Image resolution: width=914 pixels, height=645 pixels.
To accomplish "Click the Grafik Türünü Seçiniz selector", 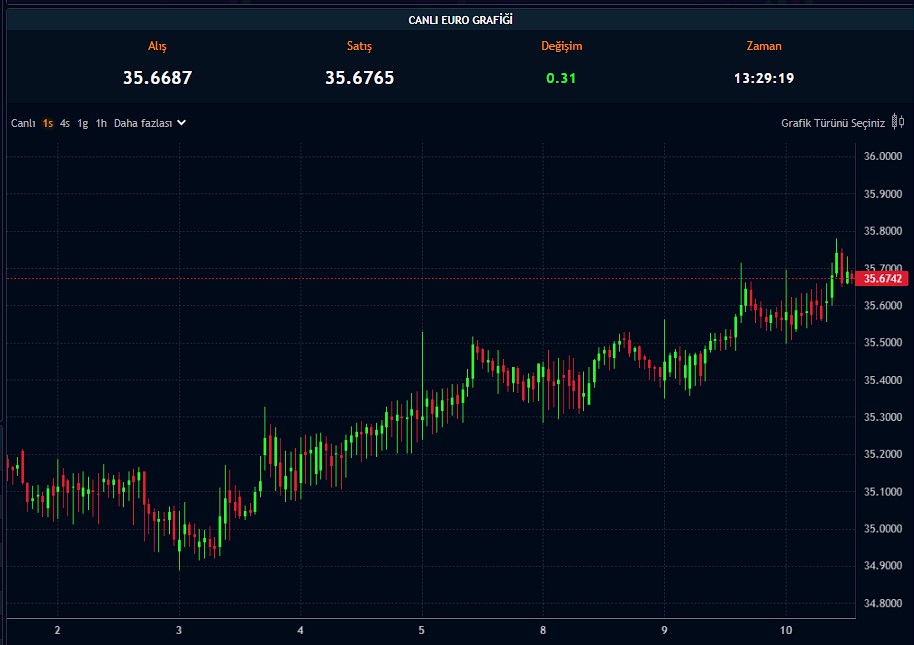I will coord(835,123).
